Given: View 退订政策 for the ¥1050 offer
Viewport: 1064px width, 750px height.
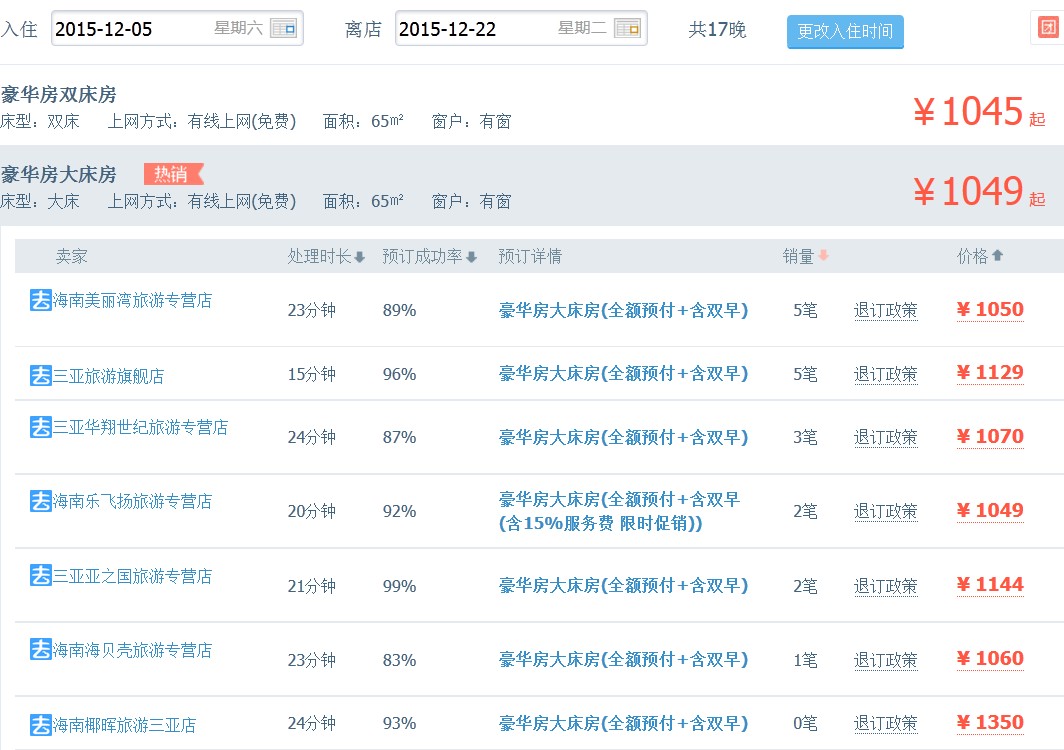Looking at the screenshot, I should (x=885, y=310).
